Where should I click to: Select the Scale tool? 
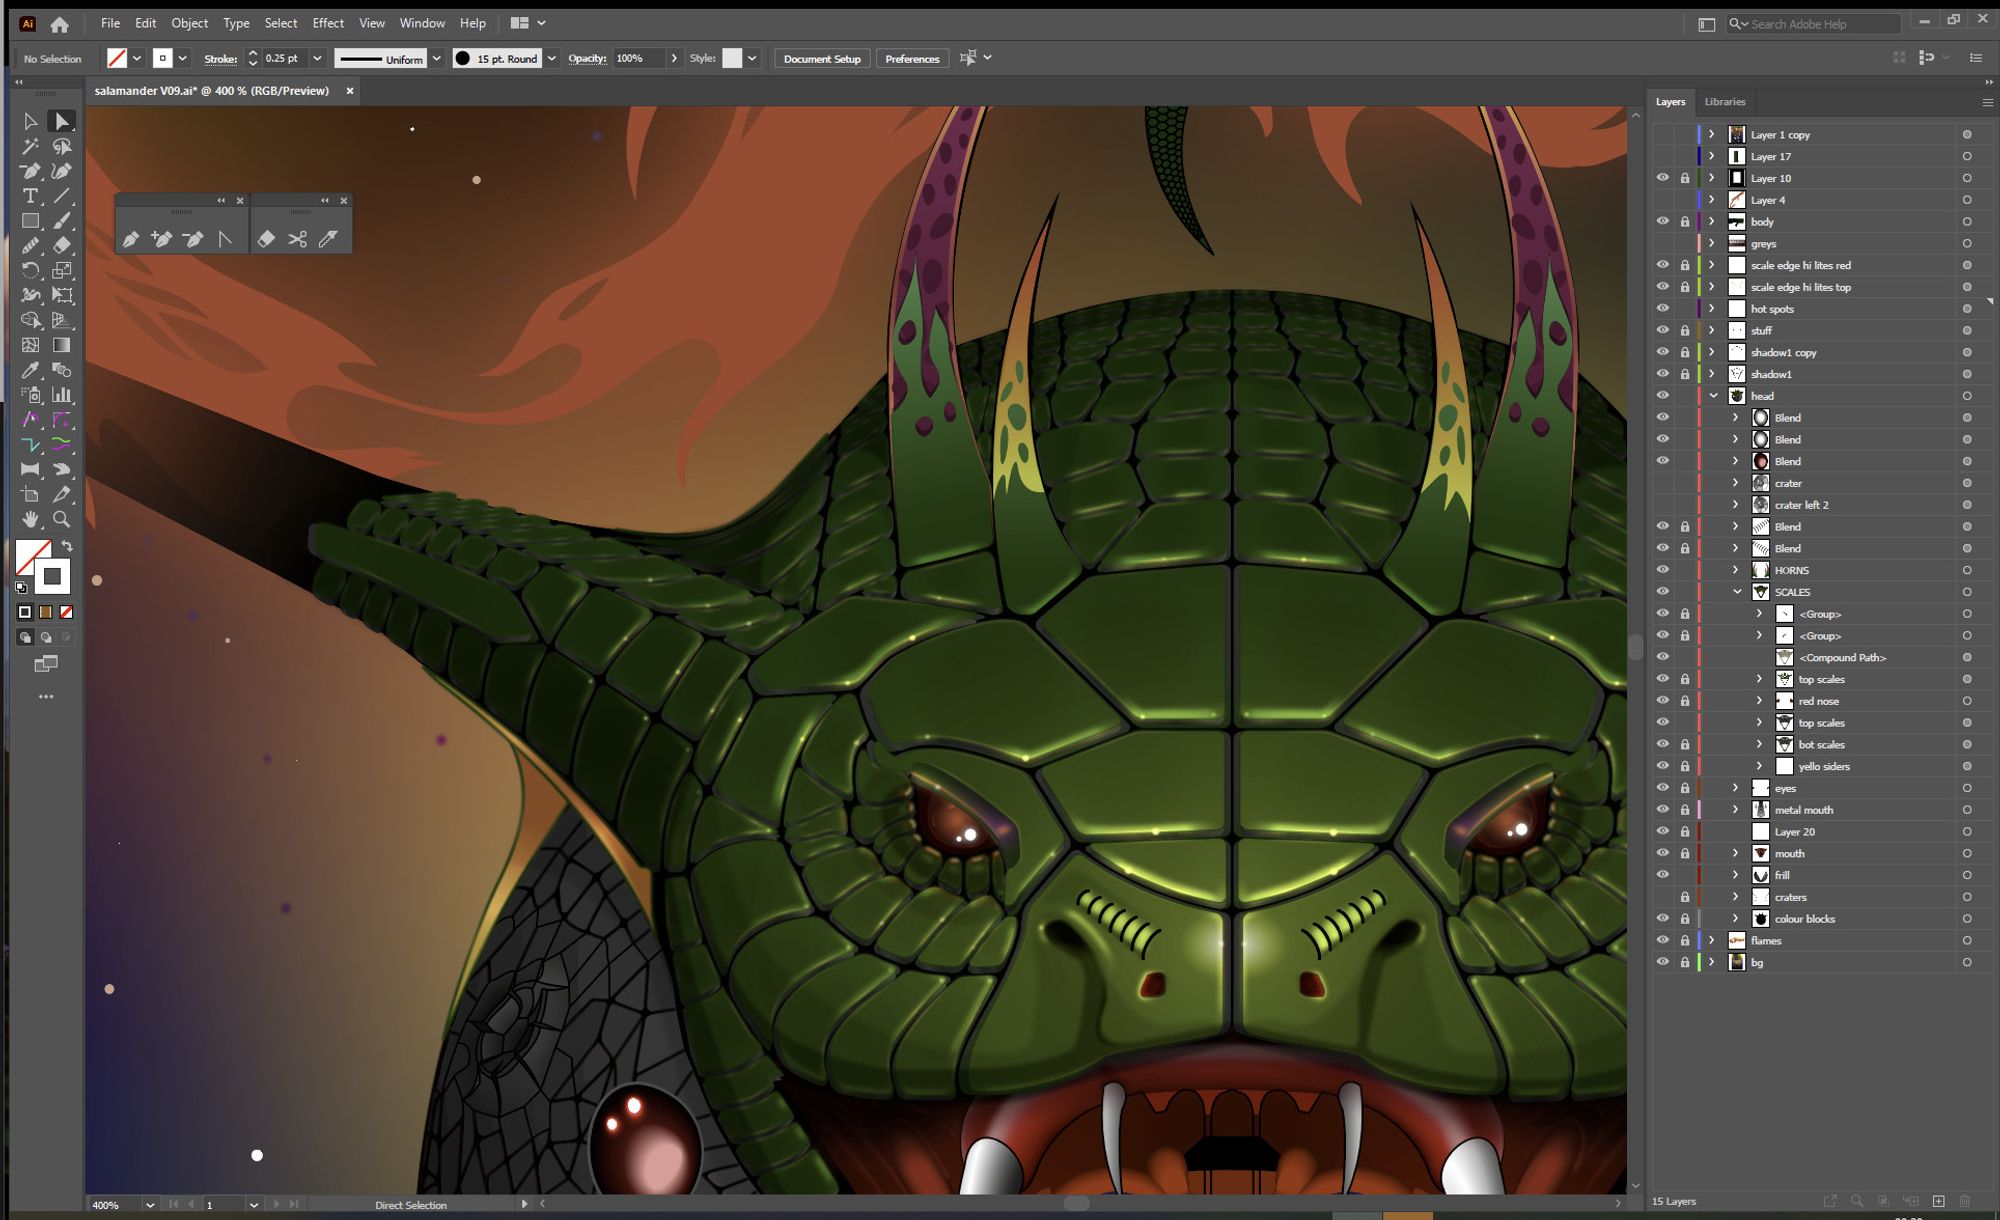(x=62, y=270)
